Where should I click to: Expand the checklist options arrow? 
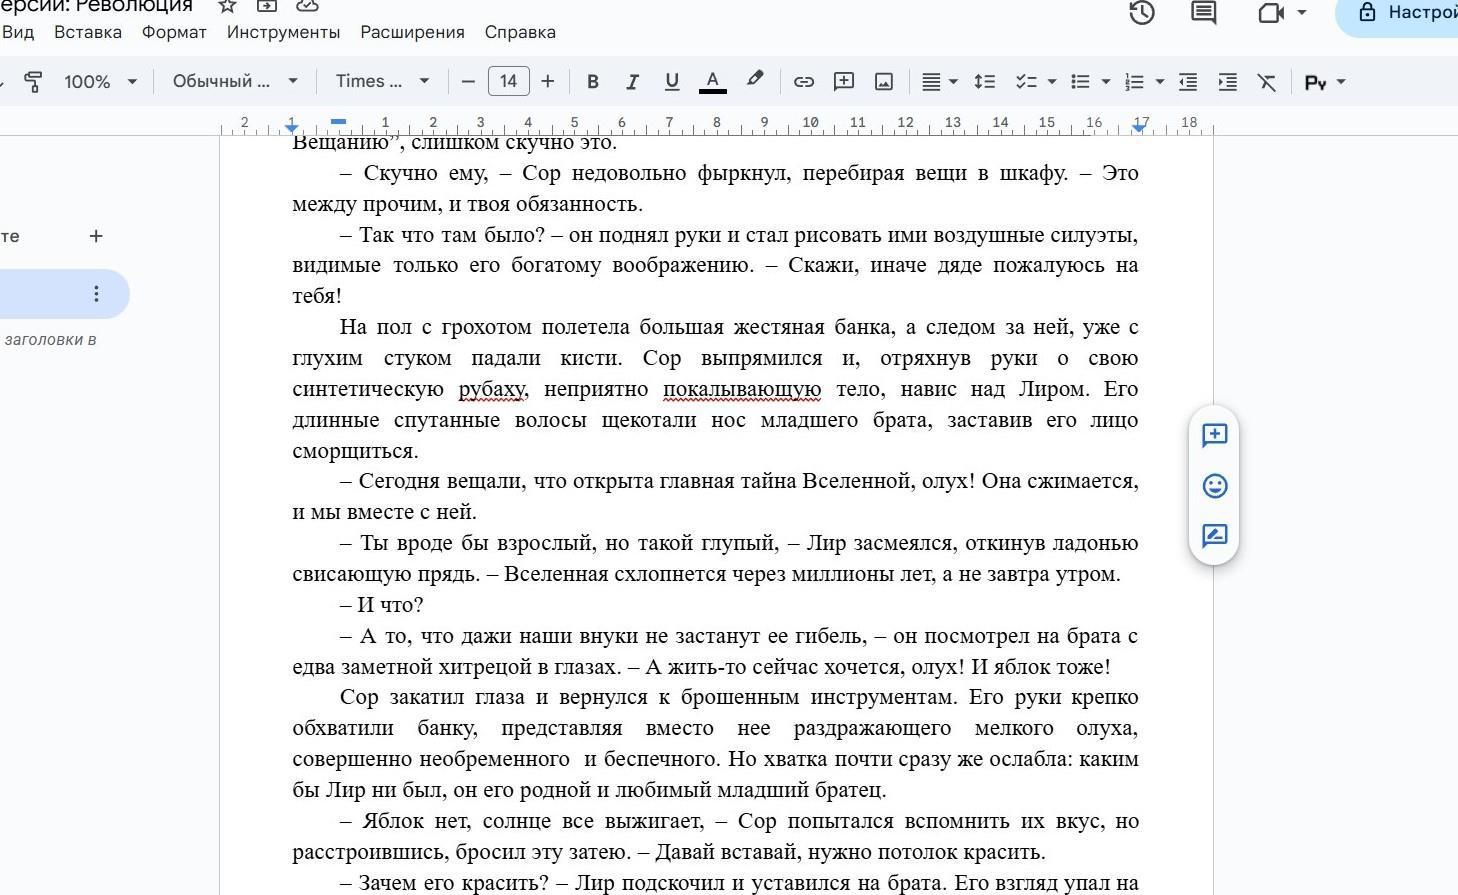click(1052, 82)
